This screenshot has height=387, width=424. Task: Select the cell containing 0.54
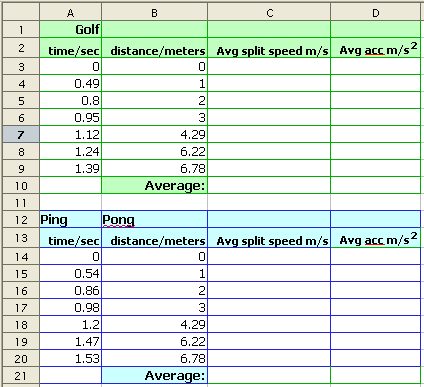click(x=70, y=273)
